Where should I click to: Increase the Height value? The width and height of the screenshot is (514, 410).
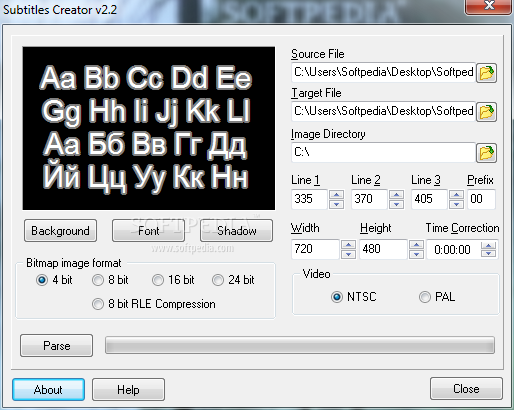[416, 244]
